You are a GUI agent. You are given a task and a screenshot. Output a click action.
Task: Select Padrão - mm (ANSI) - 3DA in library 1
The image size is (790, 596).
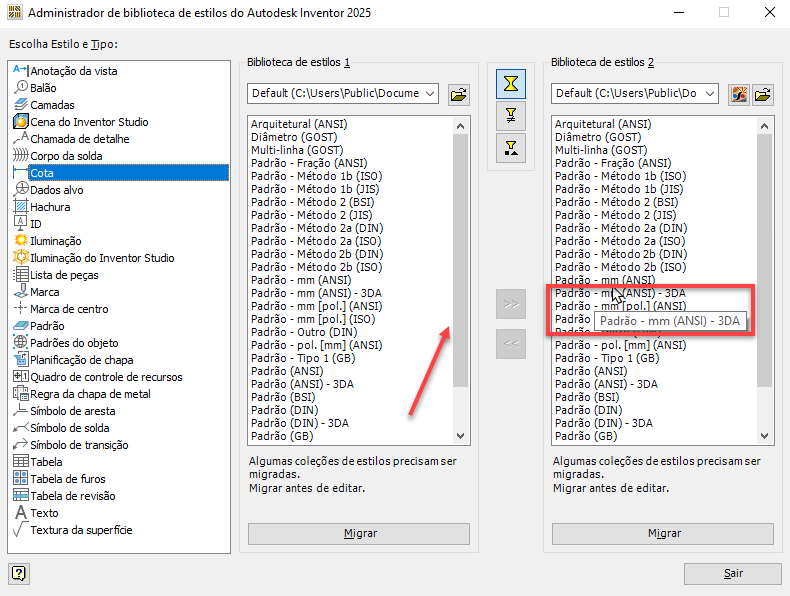point(316,293)
